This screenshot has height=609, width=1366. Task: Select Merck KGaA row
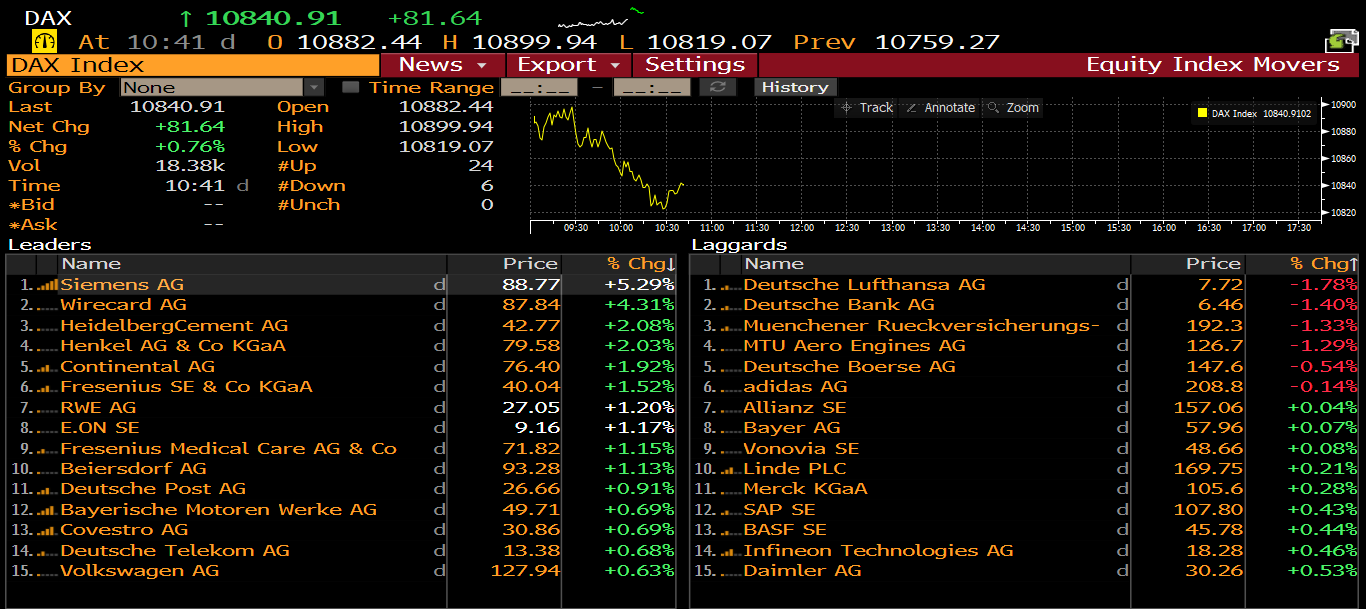(1025, 489)
